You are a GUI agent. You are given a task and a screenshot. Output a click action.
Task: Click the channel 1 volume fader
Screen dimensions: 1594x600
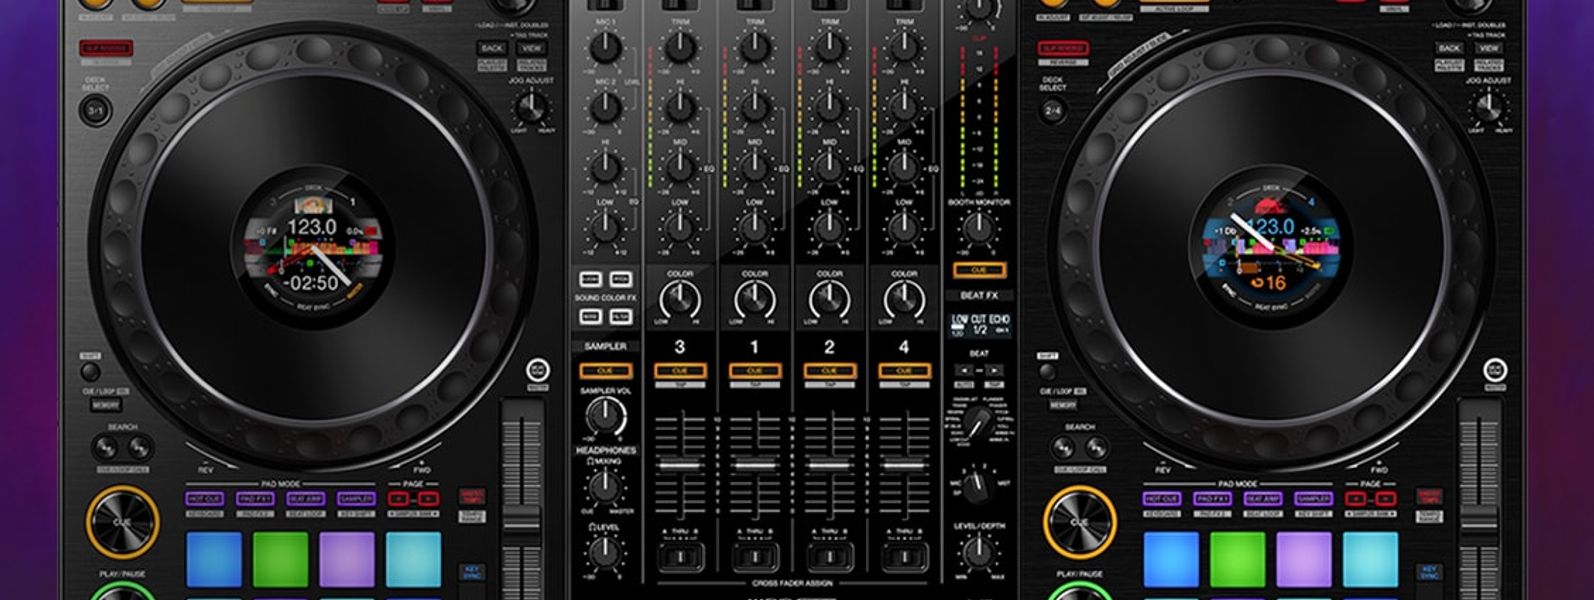(x=755, y=466)
